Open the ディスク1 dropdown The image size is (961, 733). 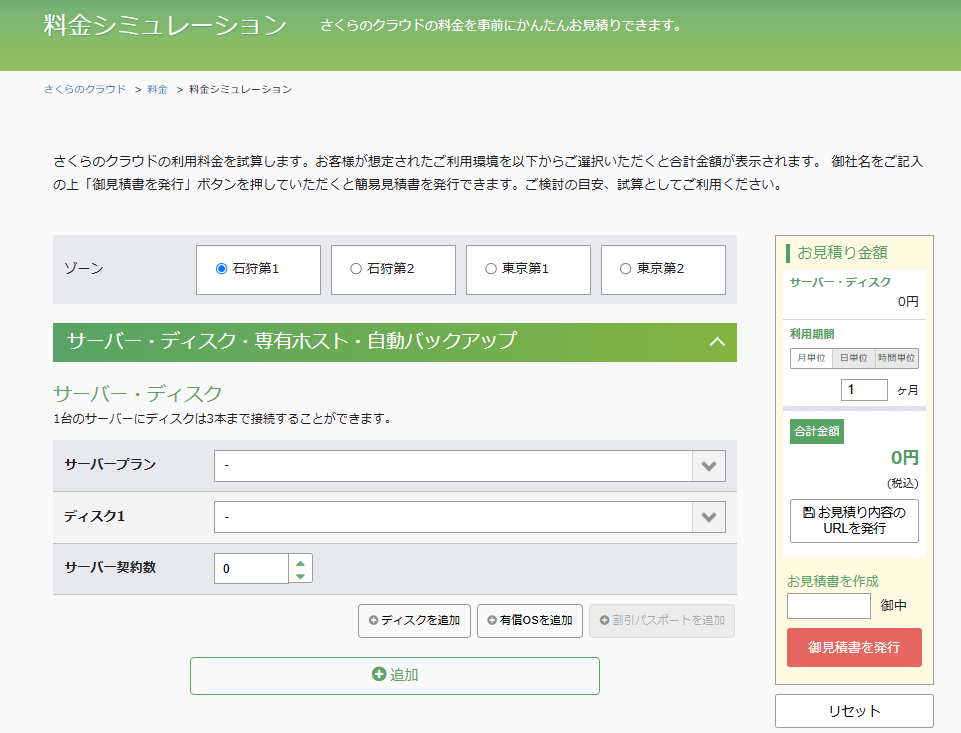469,517
